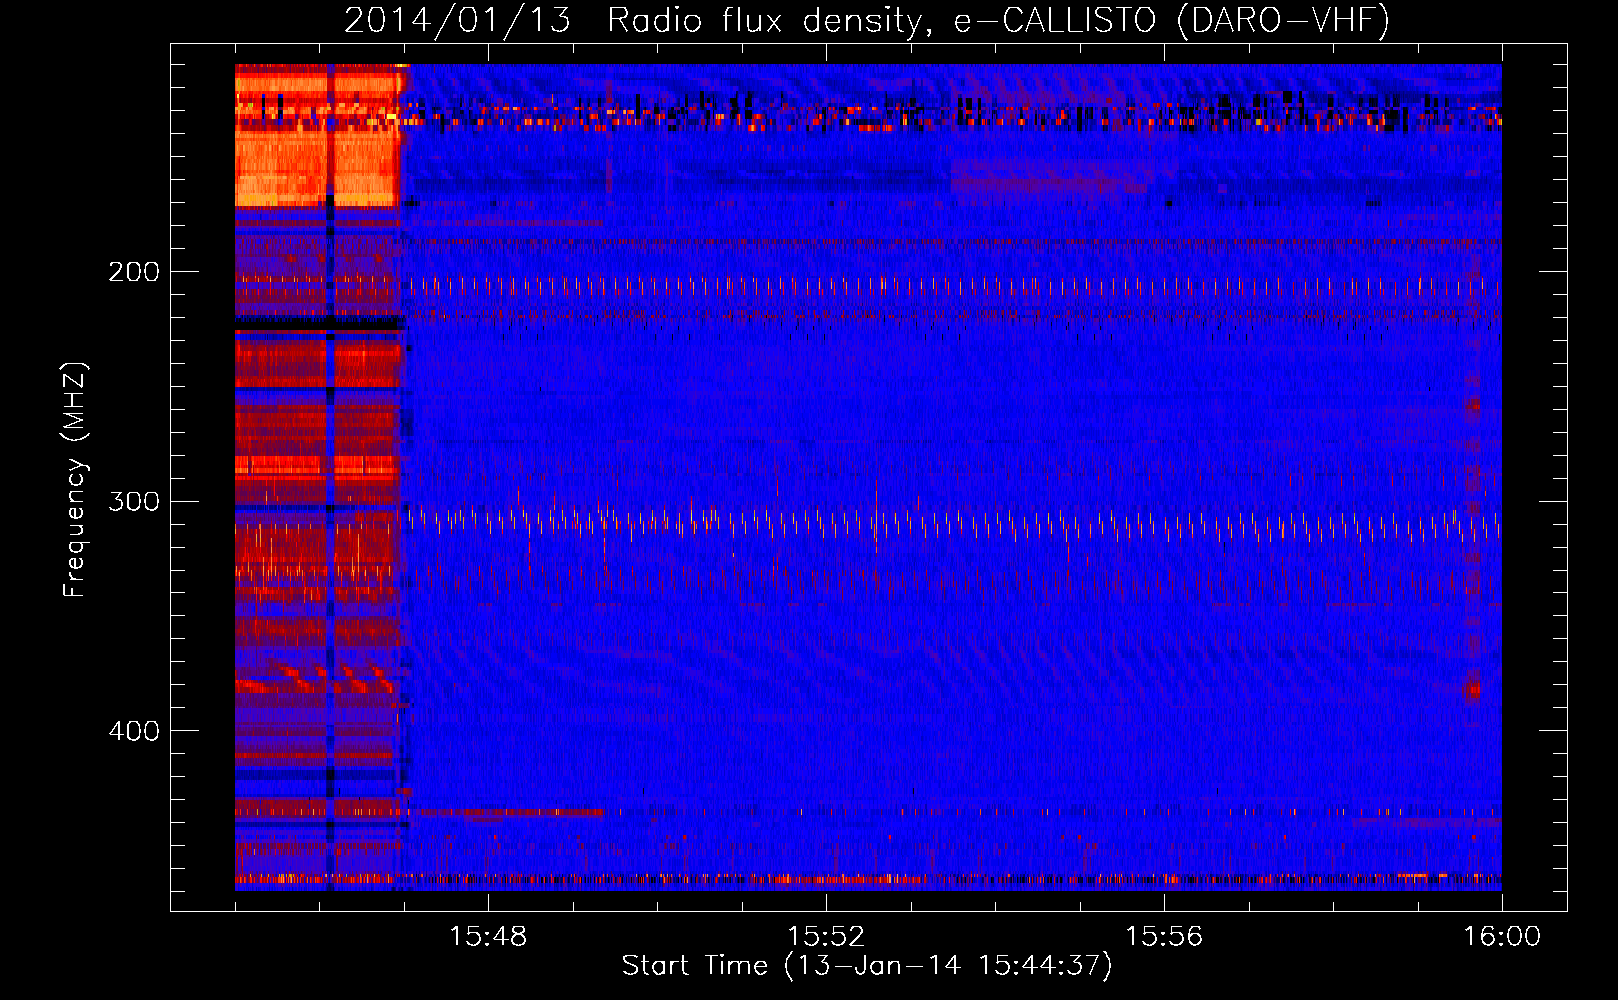The width and height of the screenshot is (1618, 1000).
Task: Click the 16:00 time tick label
Action: click(x=1502, y=937)
